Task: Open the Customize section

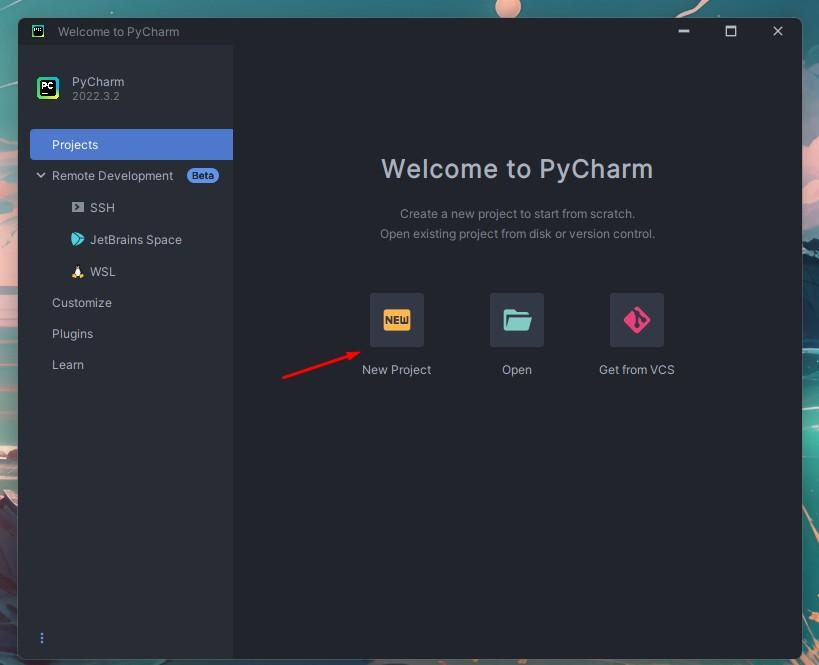Action: pyautogui.click(x=81, y=302)
